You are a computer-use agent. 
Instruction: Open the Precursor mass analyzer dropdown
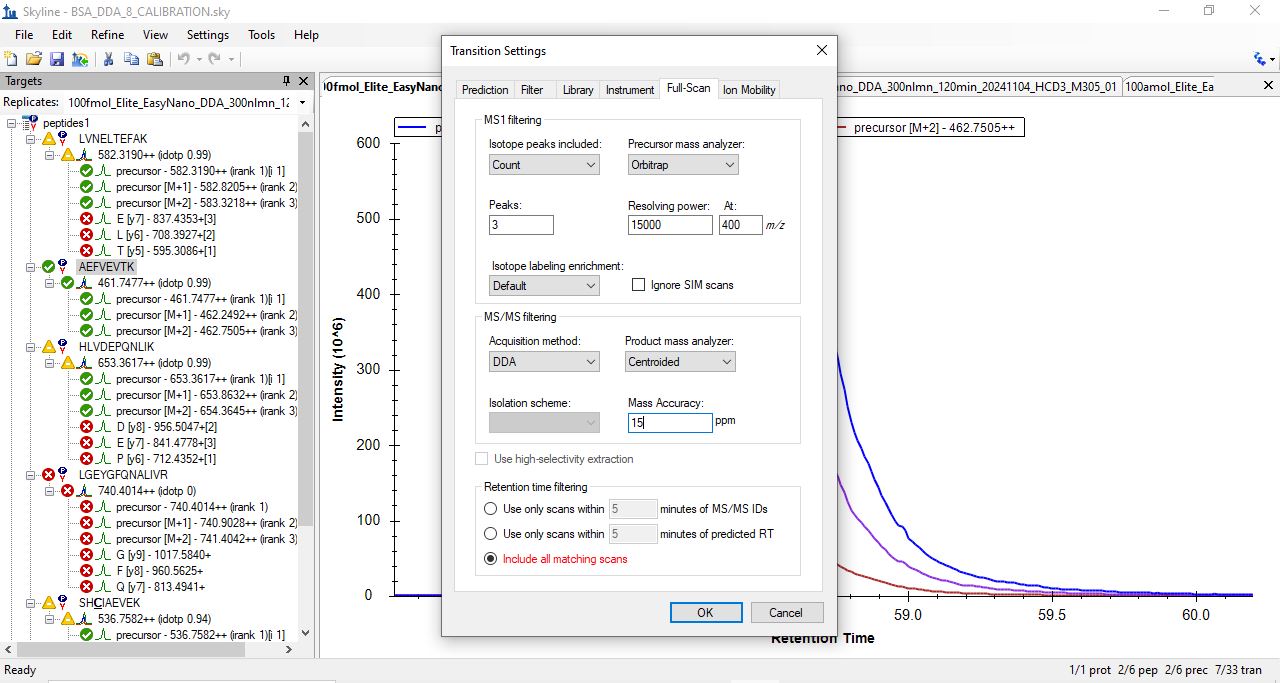click(682, 165)
